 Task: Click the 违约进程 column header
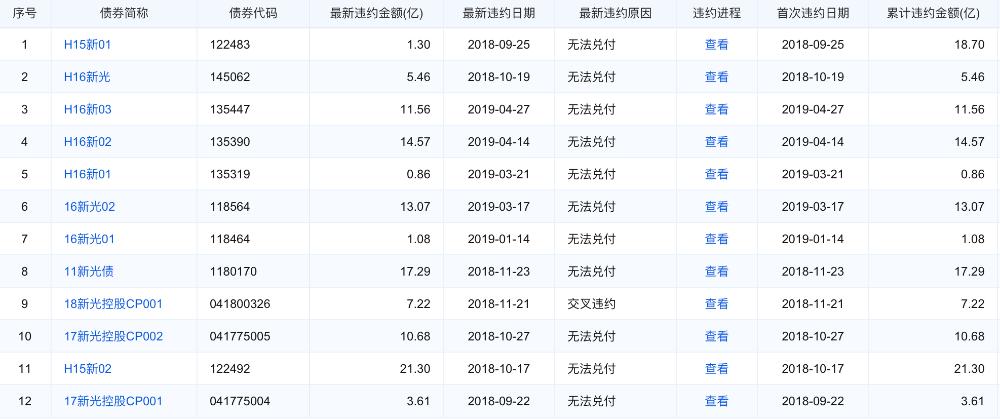coord(717,13)
